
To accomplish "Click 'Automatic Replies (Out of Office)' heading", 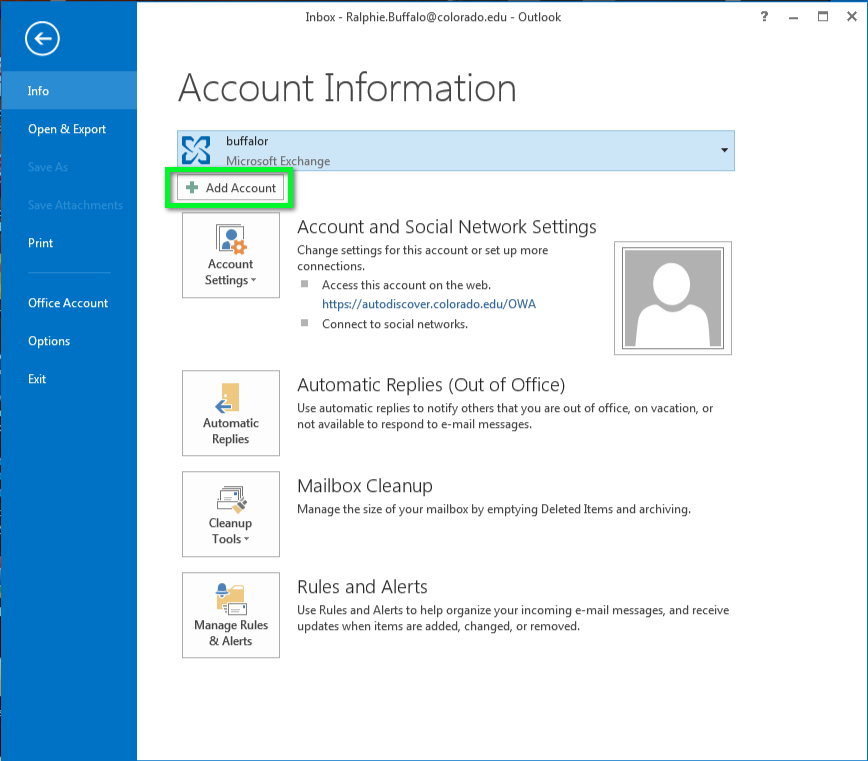I will (x=431, y=385).
